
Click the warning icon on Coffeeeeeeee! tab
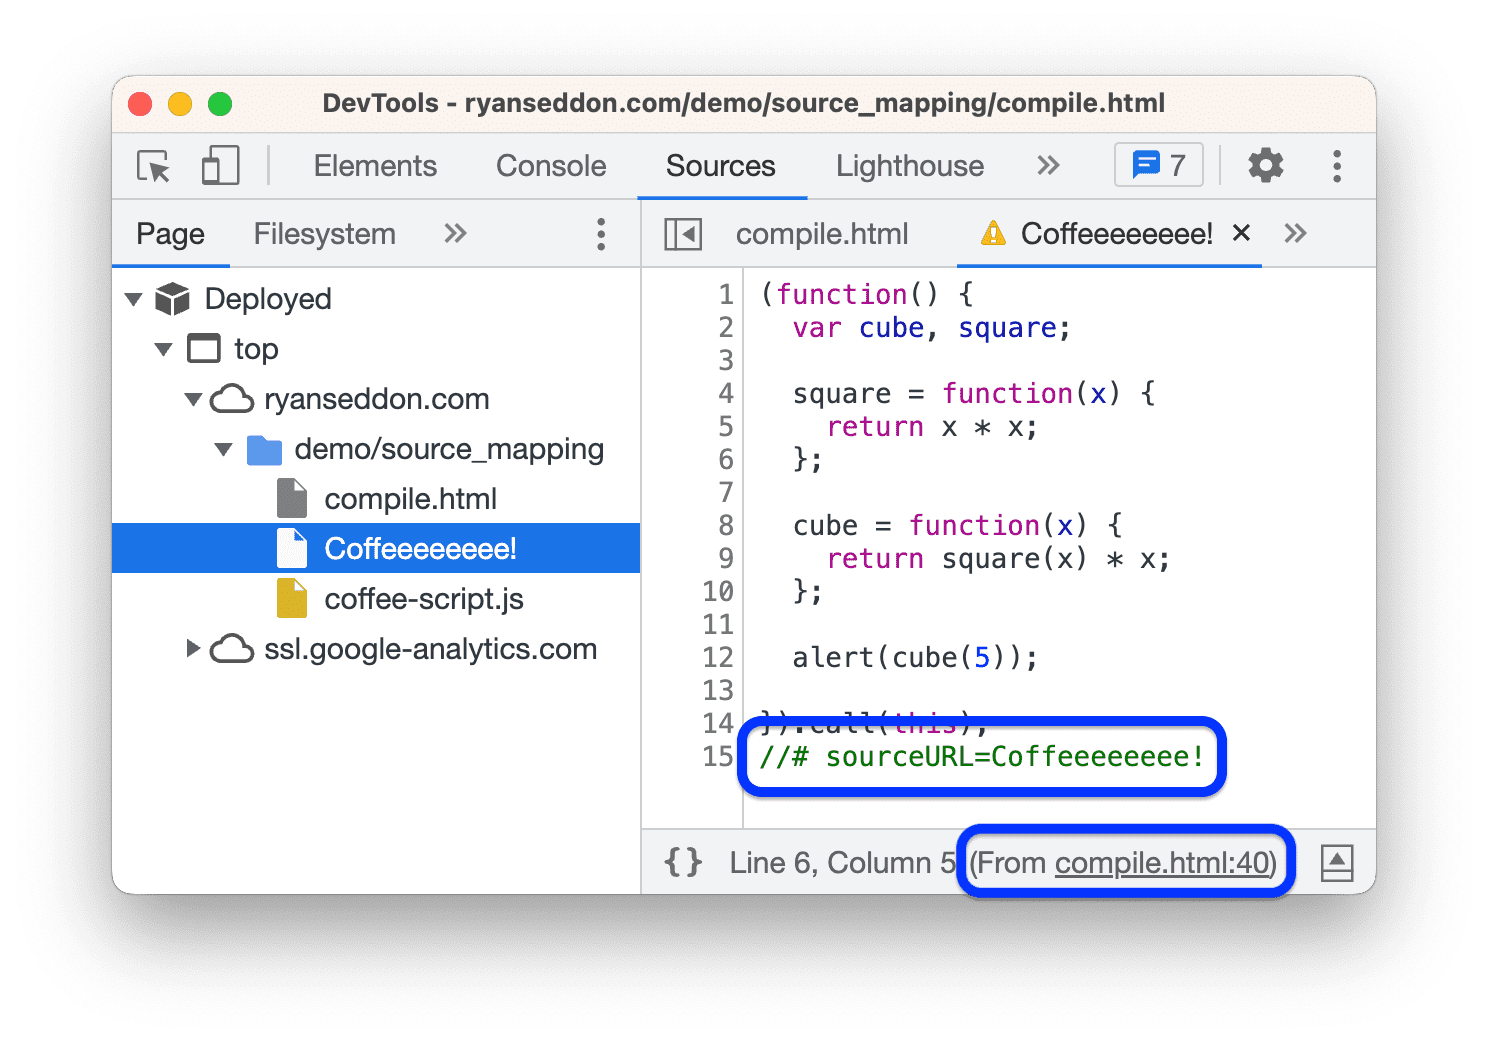pyautogui.click(x=991, y=233)
